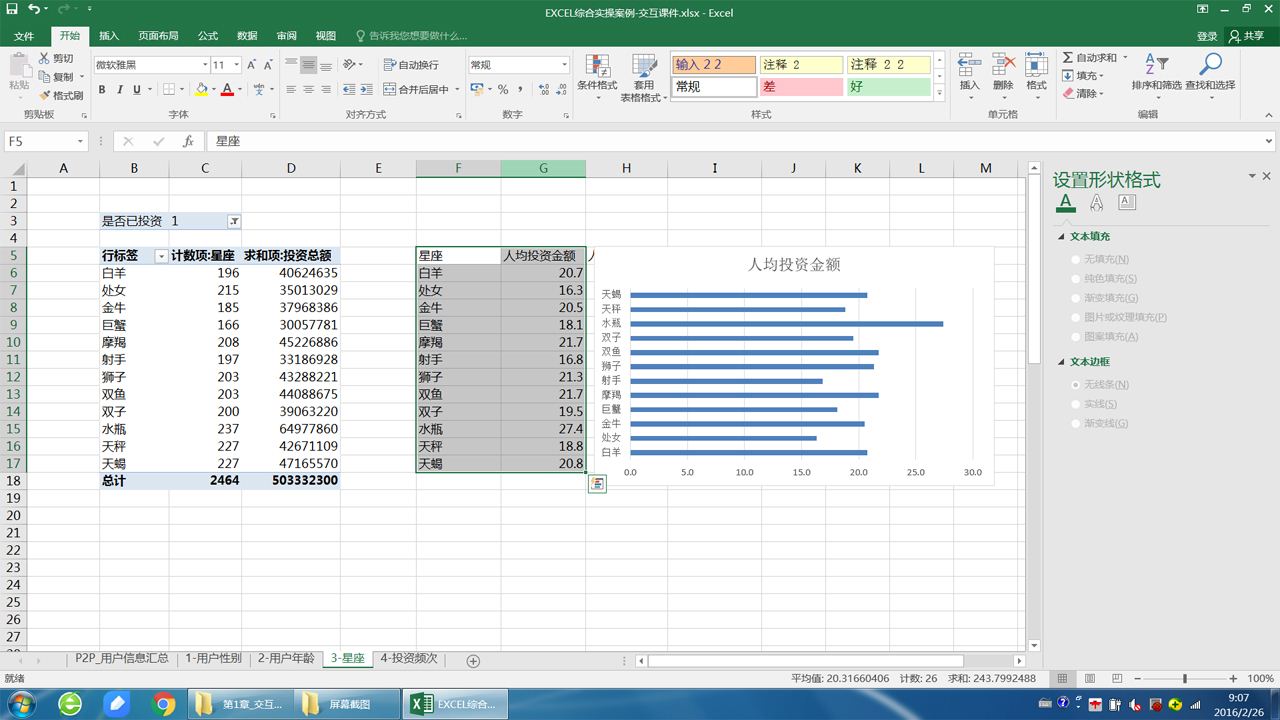1280x720 pixels.
Task: Open the number format dropdown 常规
Action: 564,65
